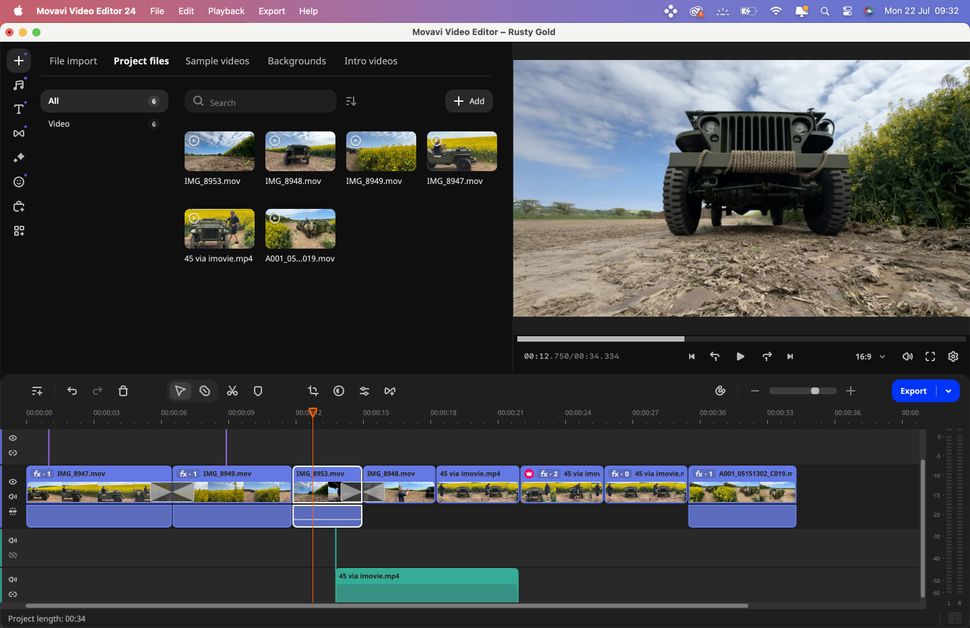Select the IMG_8948.mov thumbnail
This screenshot has width=970, height=628.
tap(299, 150)
